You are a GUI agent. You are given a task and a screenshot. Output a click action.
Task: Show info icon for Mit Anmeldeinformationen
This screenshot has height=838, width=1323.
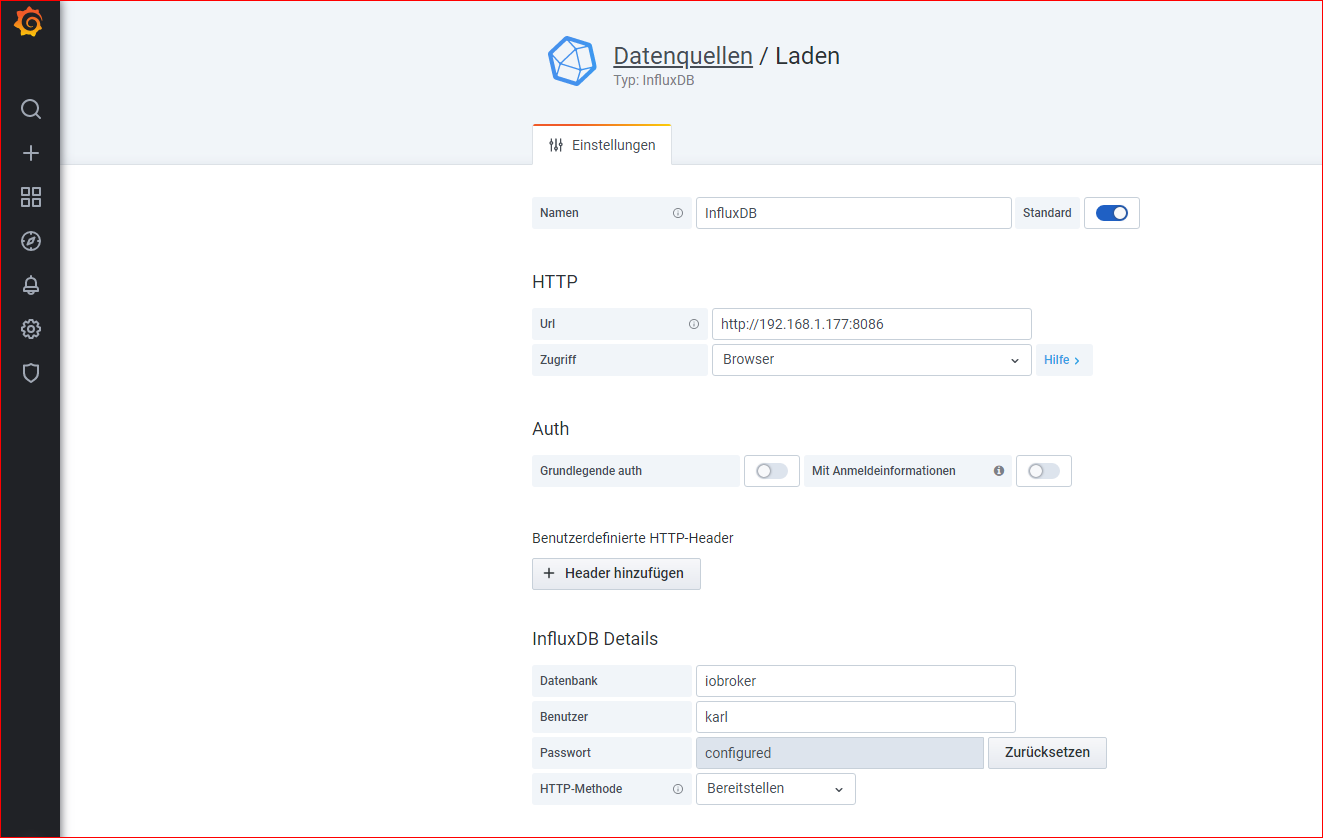(998, 471)
